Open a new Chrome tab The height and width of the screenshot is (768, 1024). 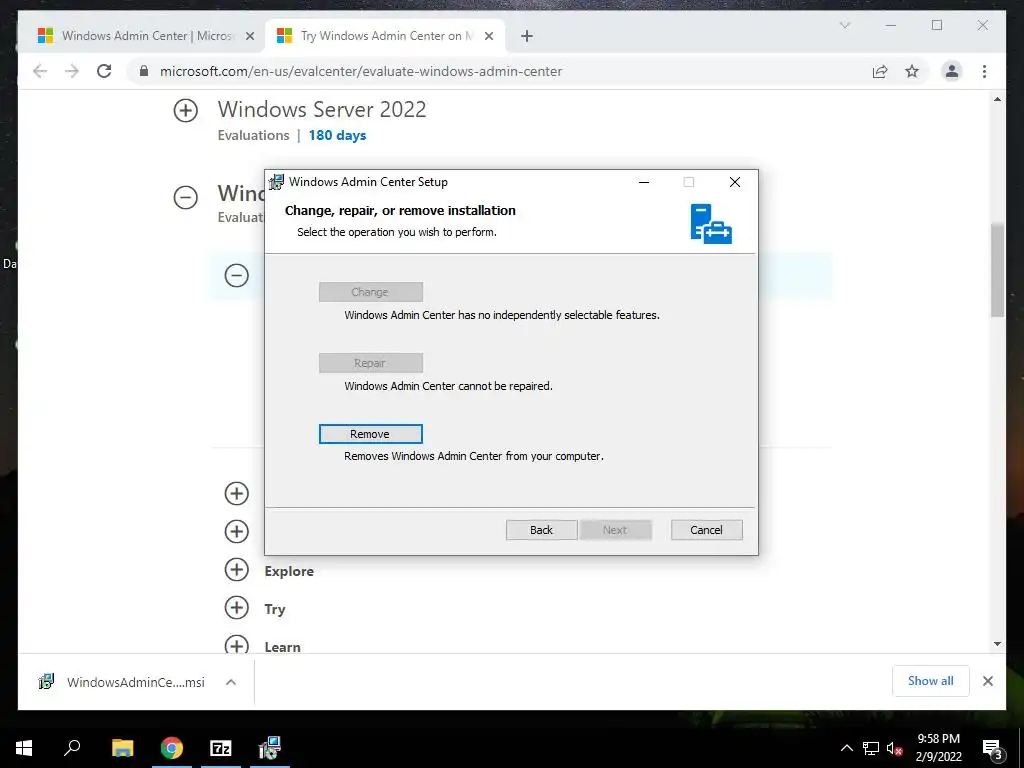(x=527, y=36)
